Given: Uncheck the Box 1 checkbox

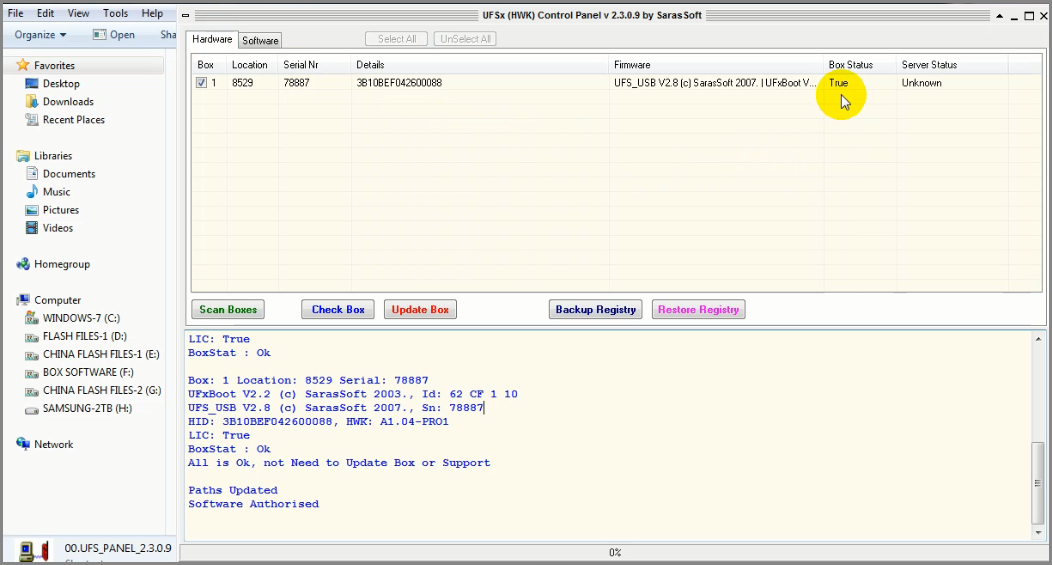Looking at the screenshot, I should 201,83.
